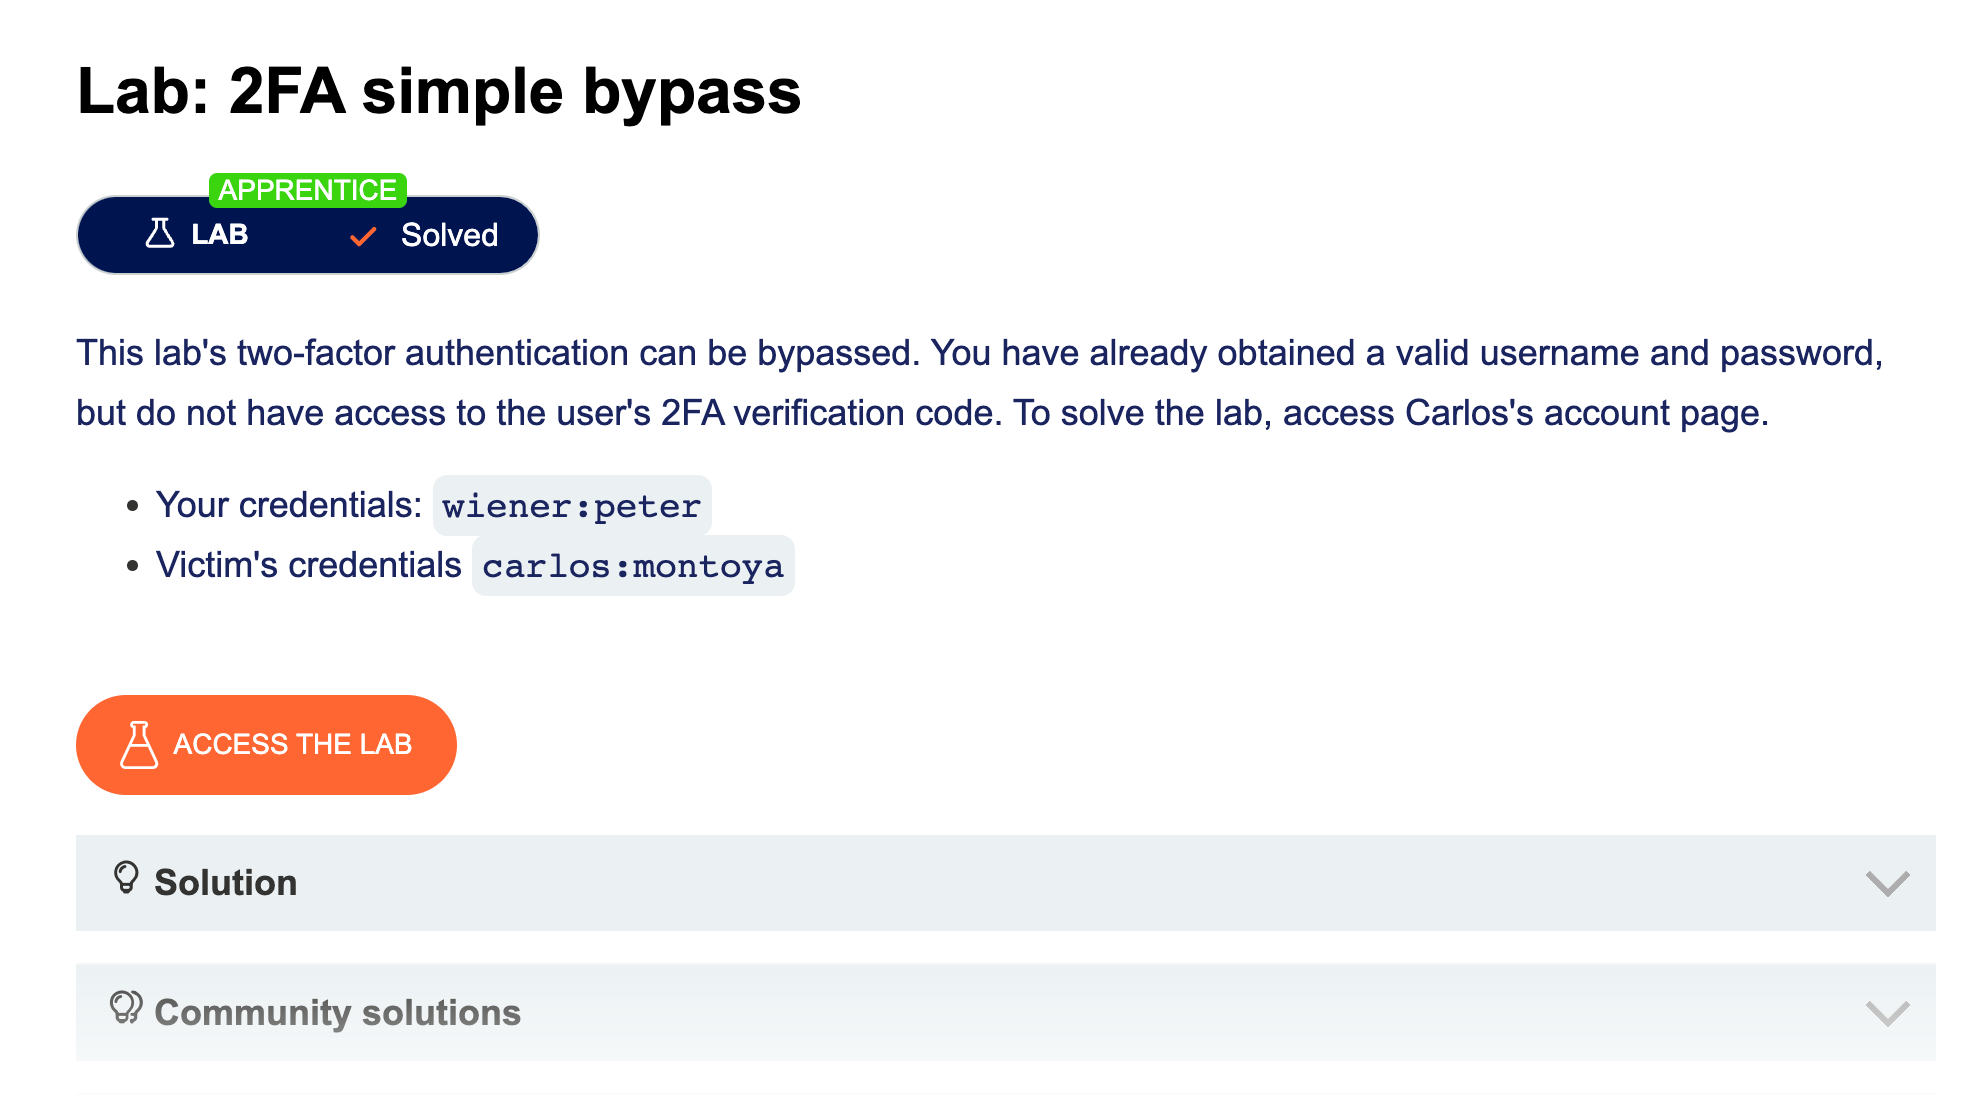Click the double-lightbulb Community solutions icon

[126, 1007]
